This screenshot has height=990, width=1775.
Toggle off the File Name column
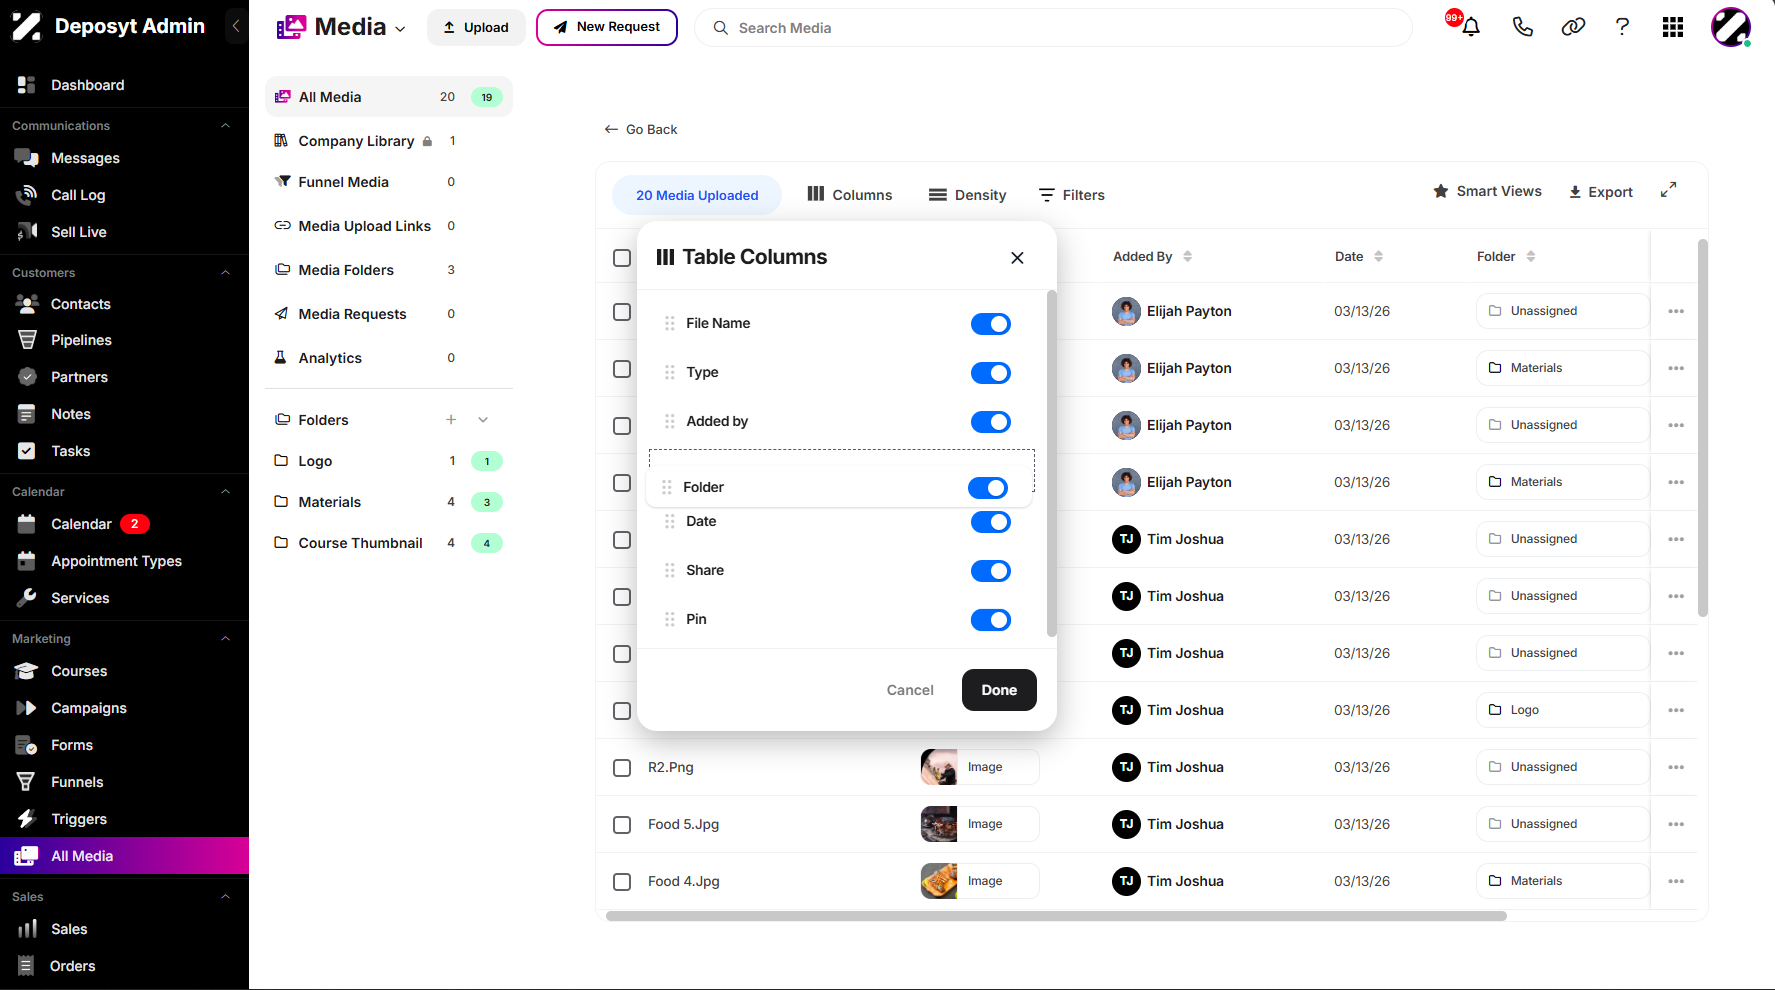coord(991,324)
